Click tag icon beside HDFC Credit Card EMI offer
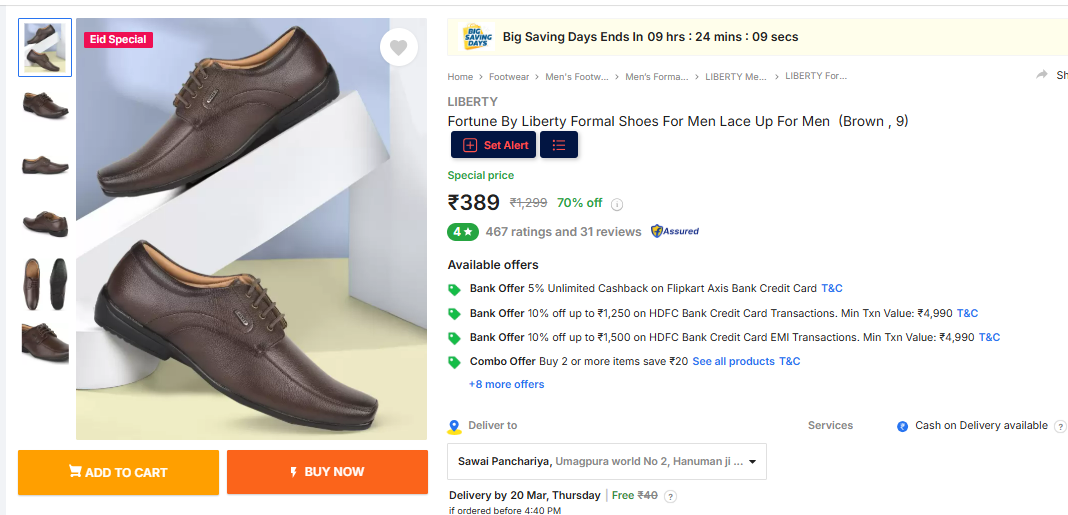The height and width of the screenshot is (515, 1068). pos(454,338)
